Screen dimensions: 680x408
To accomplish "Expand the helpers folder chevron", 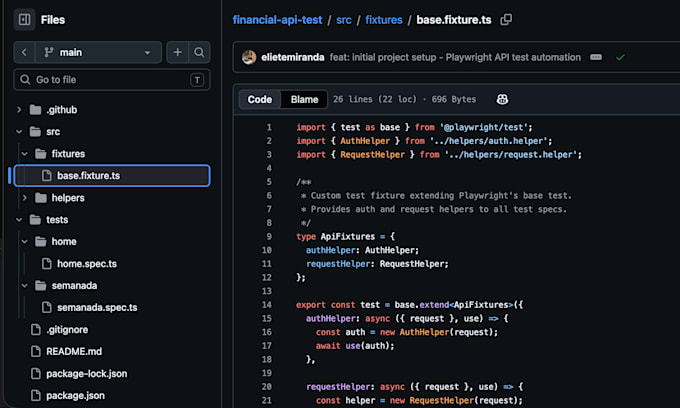I will coord(25,198).
